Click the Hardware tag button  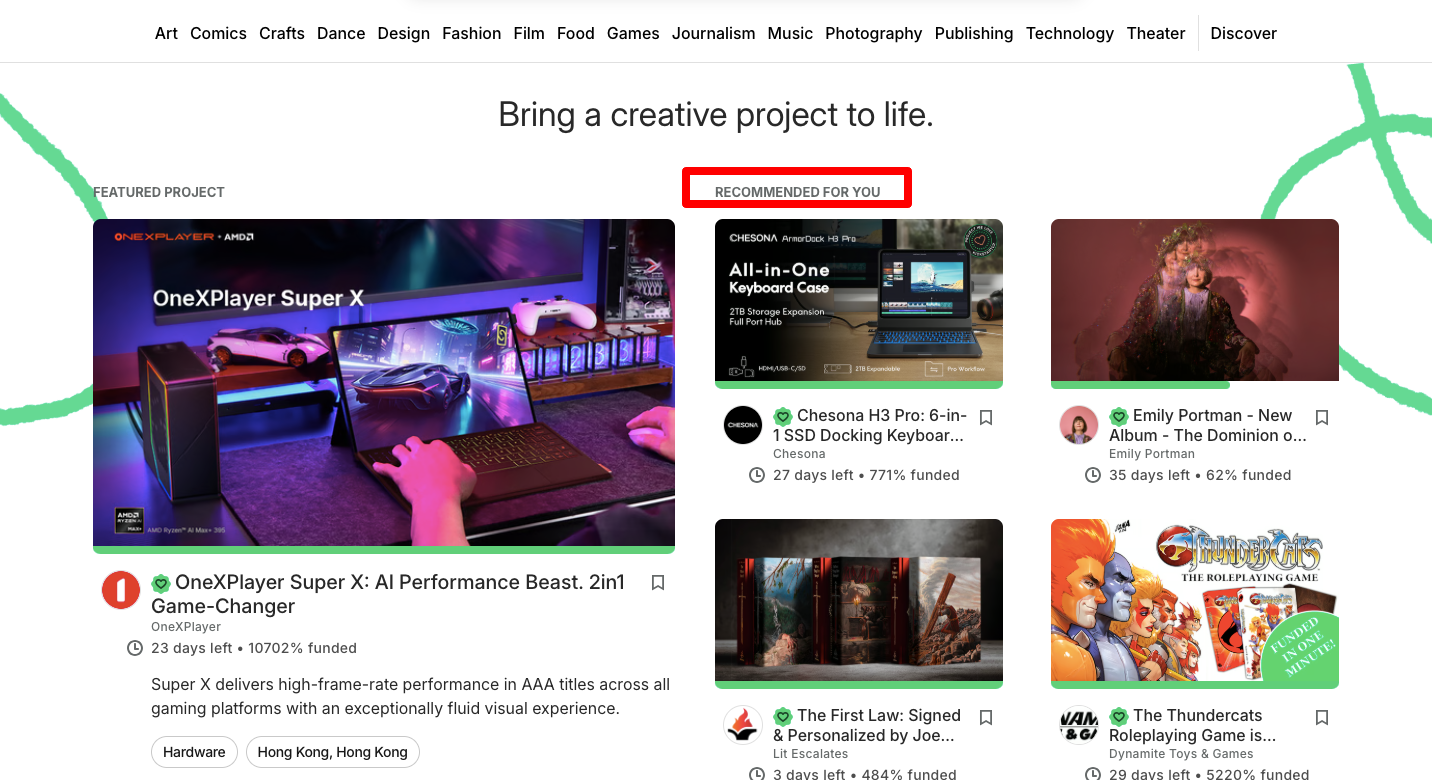(194, 752)
